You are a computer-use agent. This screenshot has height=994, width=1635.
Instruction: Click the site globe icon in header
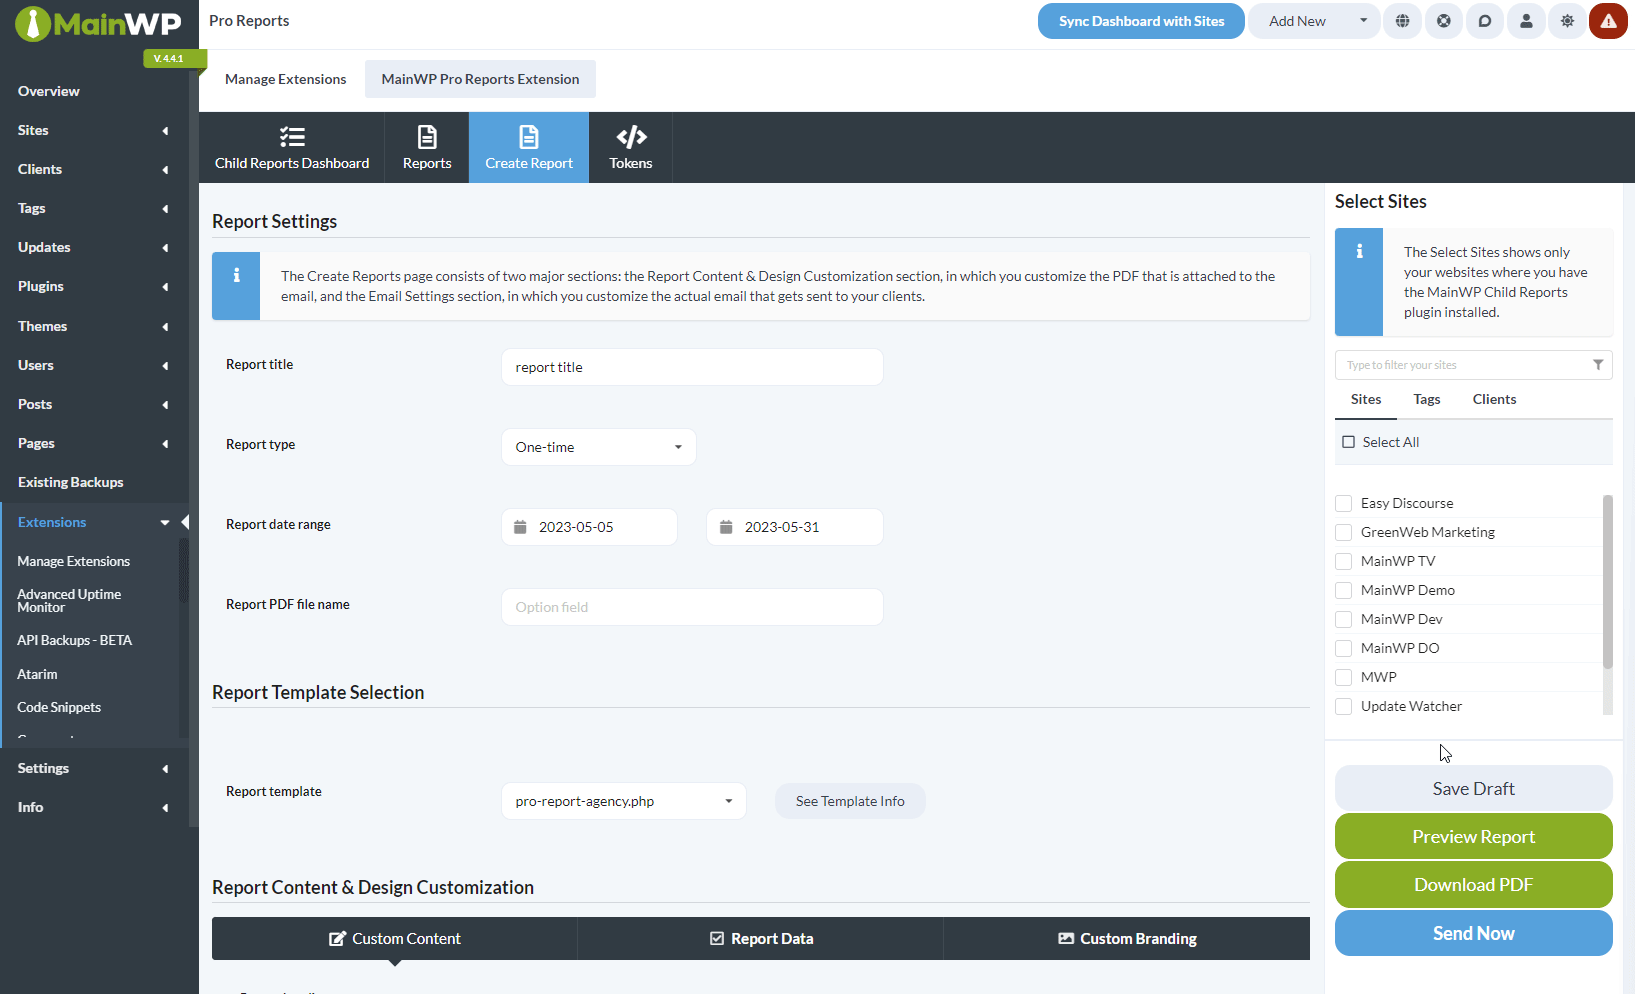(x=1403, y=21)
